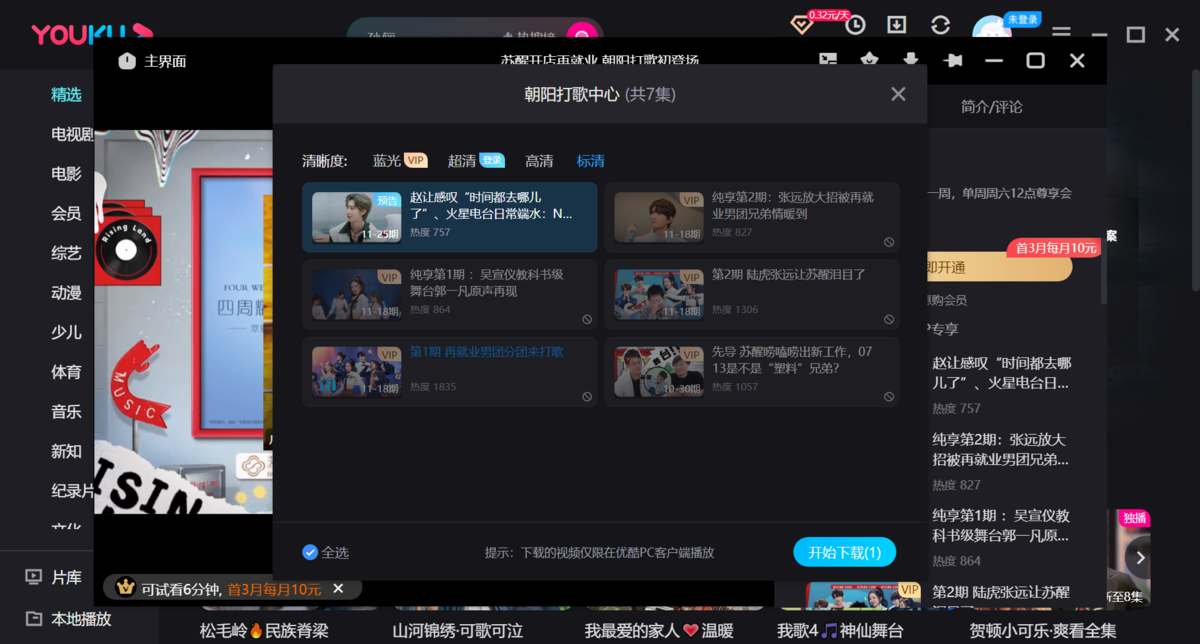Open 综艺 category in sidebar
The height and width of the screenshot is (644, 1200).
(x=66, y=254)
